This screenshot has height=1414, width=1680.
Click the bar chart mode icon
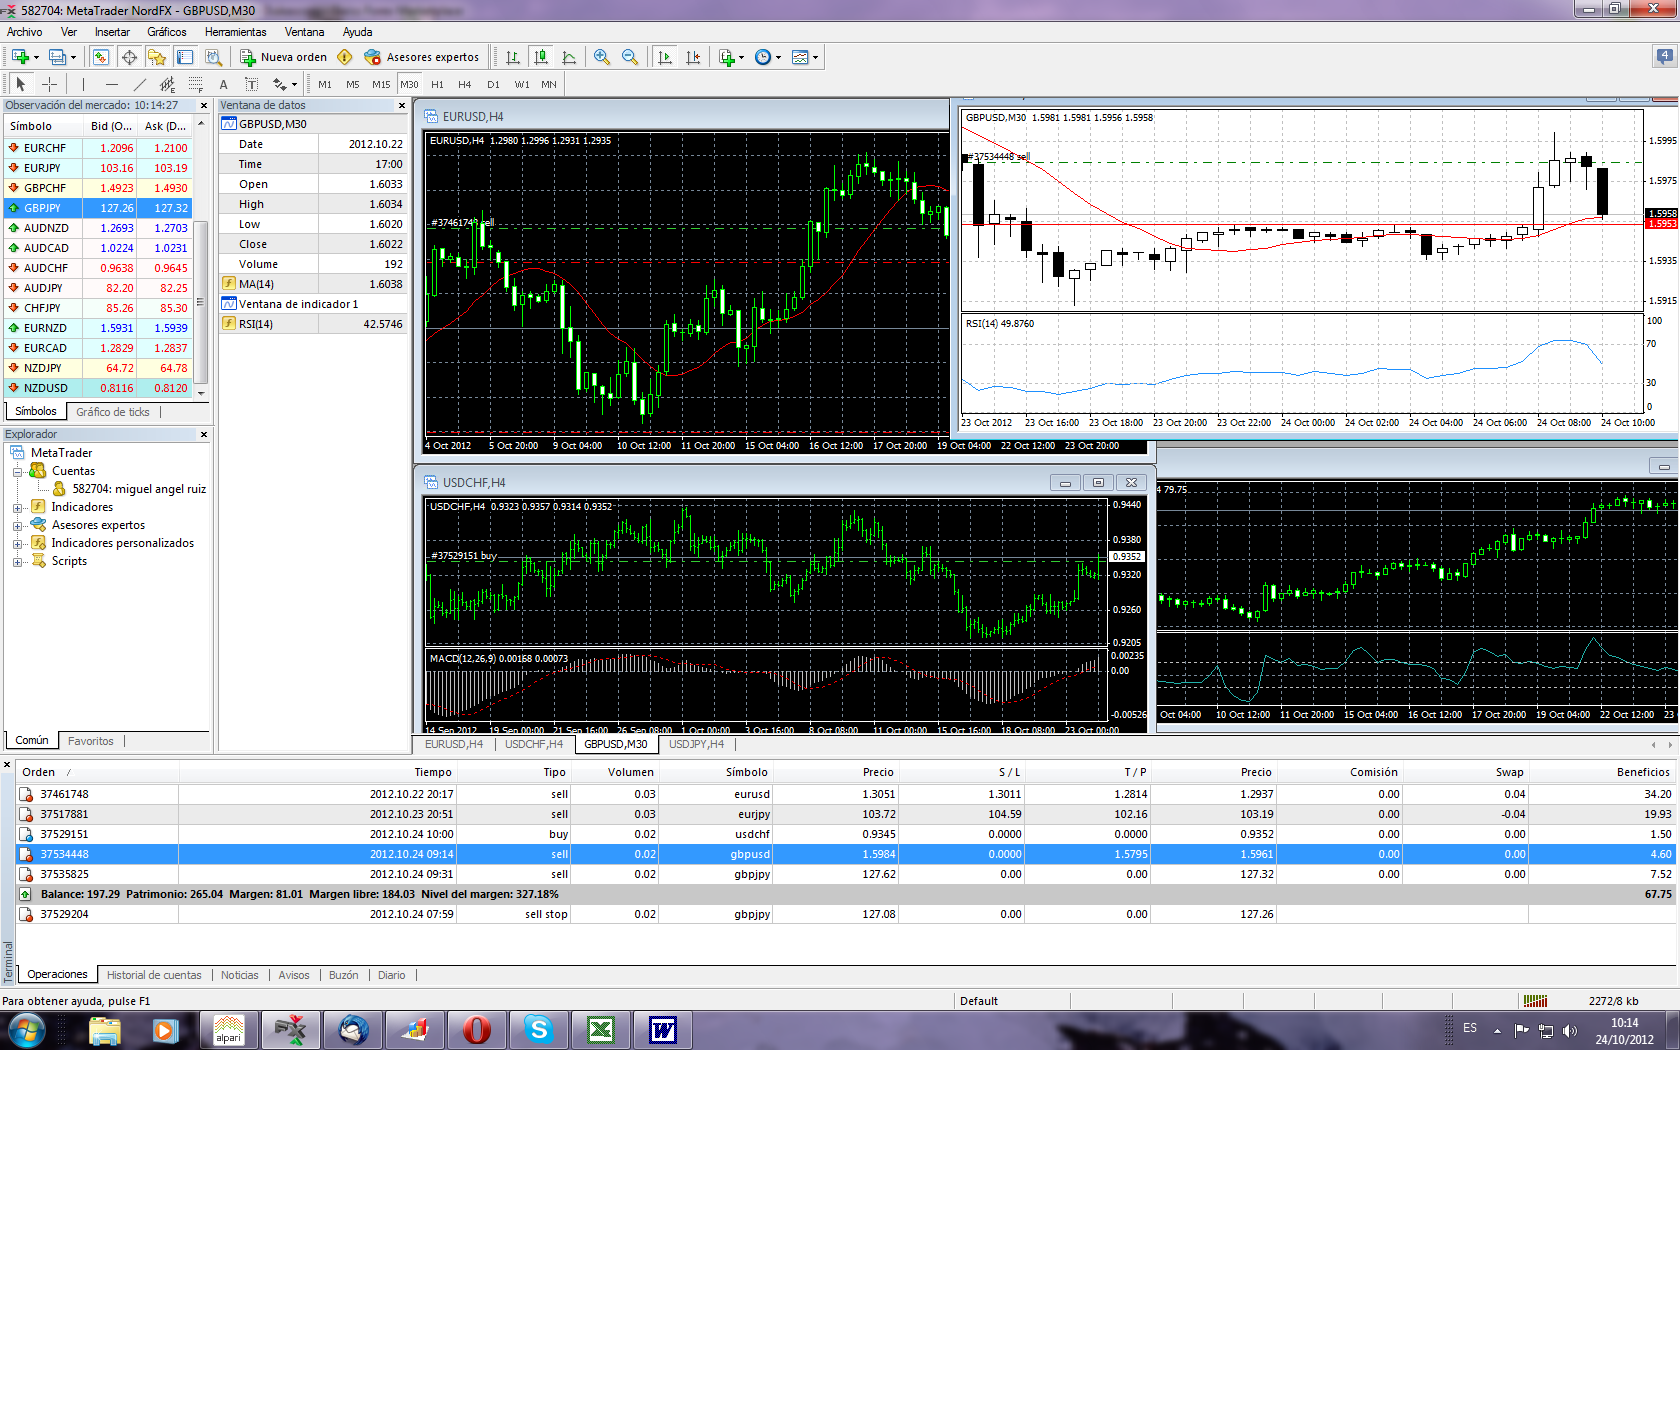point(512,57)
